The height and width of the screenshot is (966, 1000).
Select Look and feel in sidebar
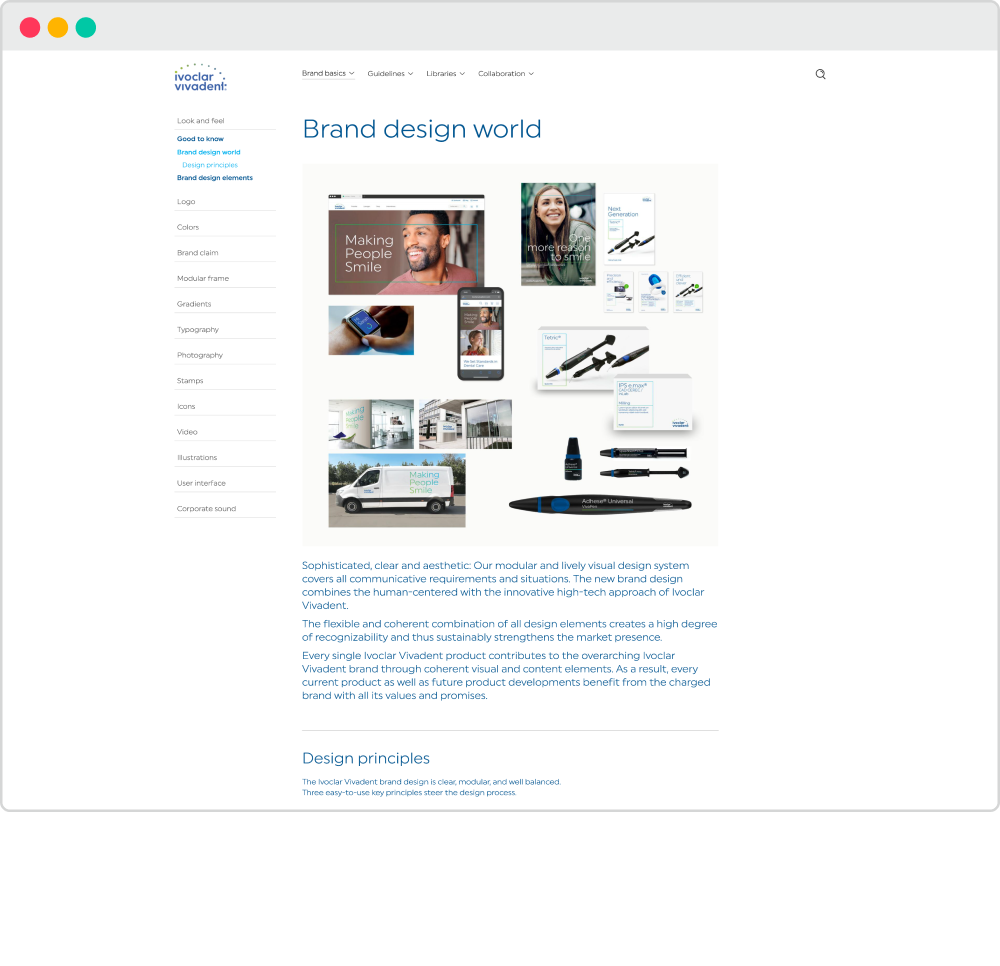[x=201, y=121]
